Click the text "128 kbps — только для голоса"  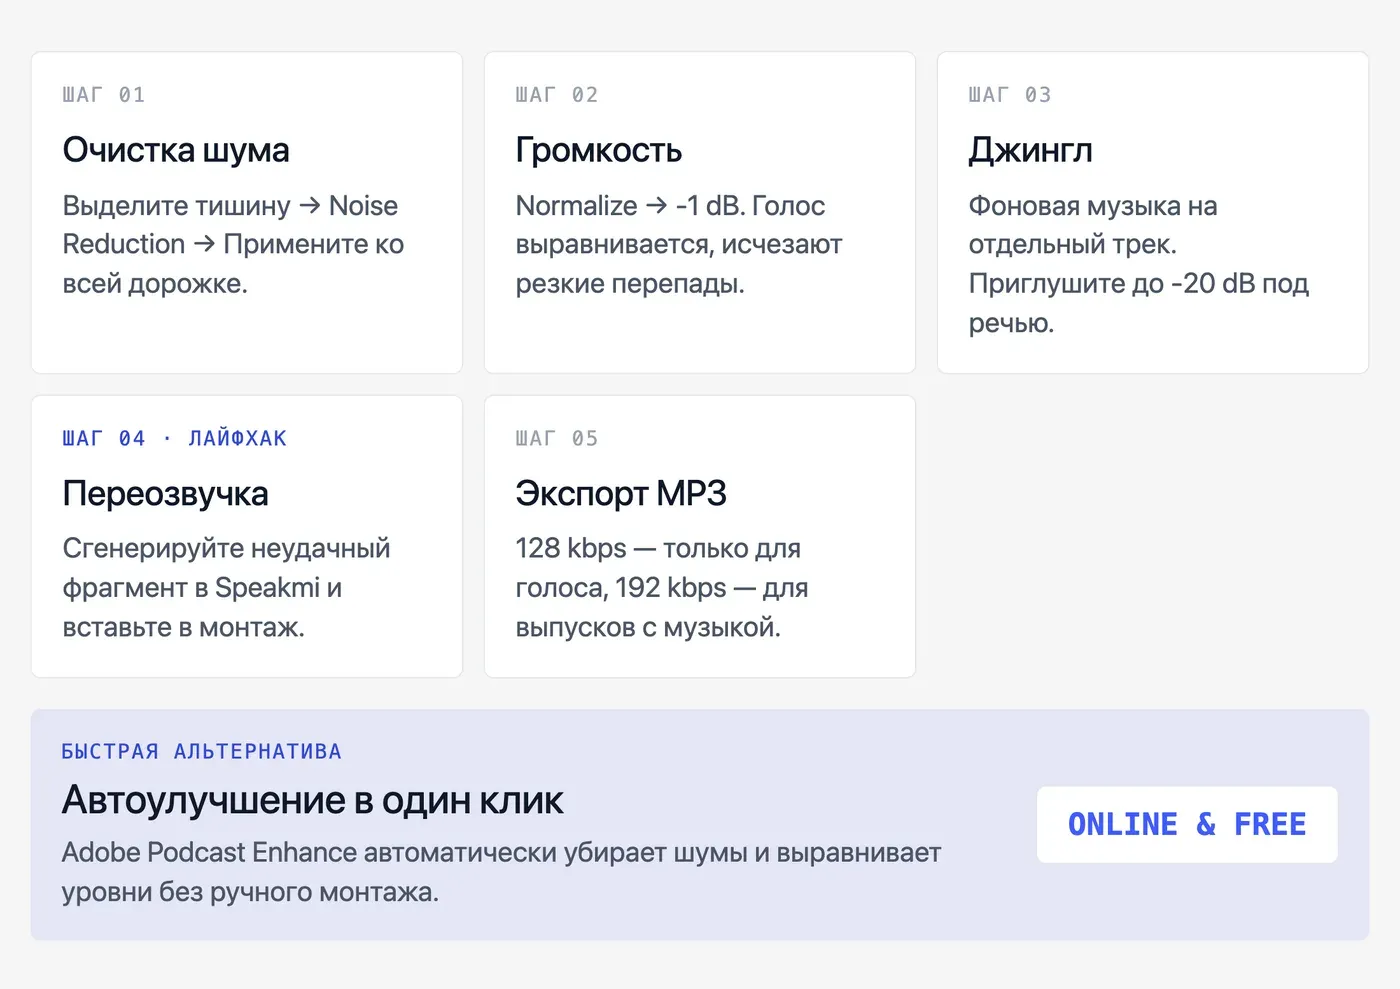click(658, 568)
